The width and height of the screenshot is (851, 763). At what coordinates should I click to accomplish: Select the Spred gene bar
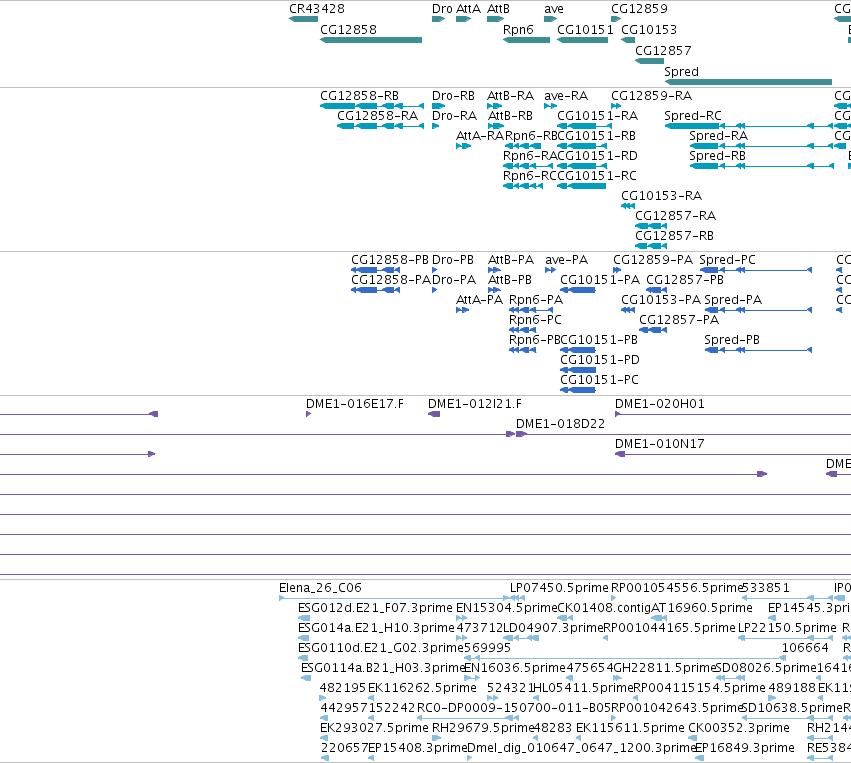tap(748, 82)
